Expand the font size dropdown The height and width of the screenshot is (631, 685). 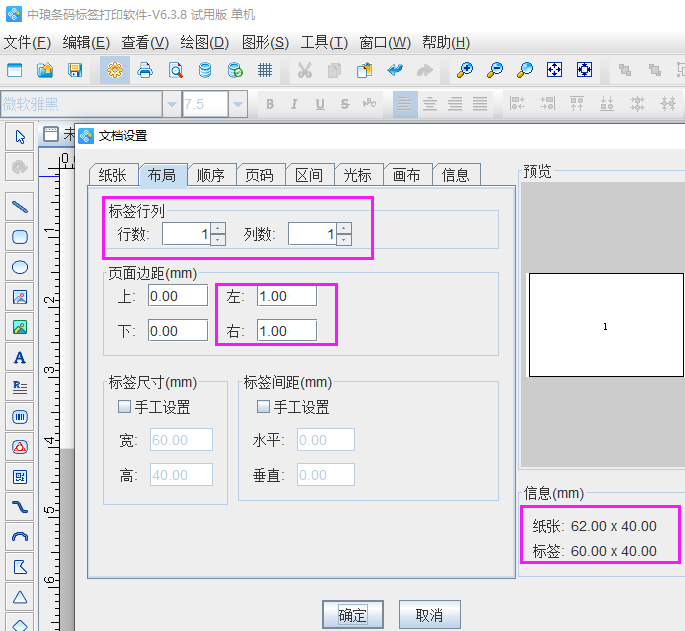[238, 105]
